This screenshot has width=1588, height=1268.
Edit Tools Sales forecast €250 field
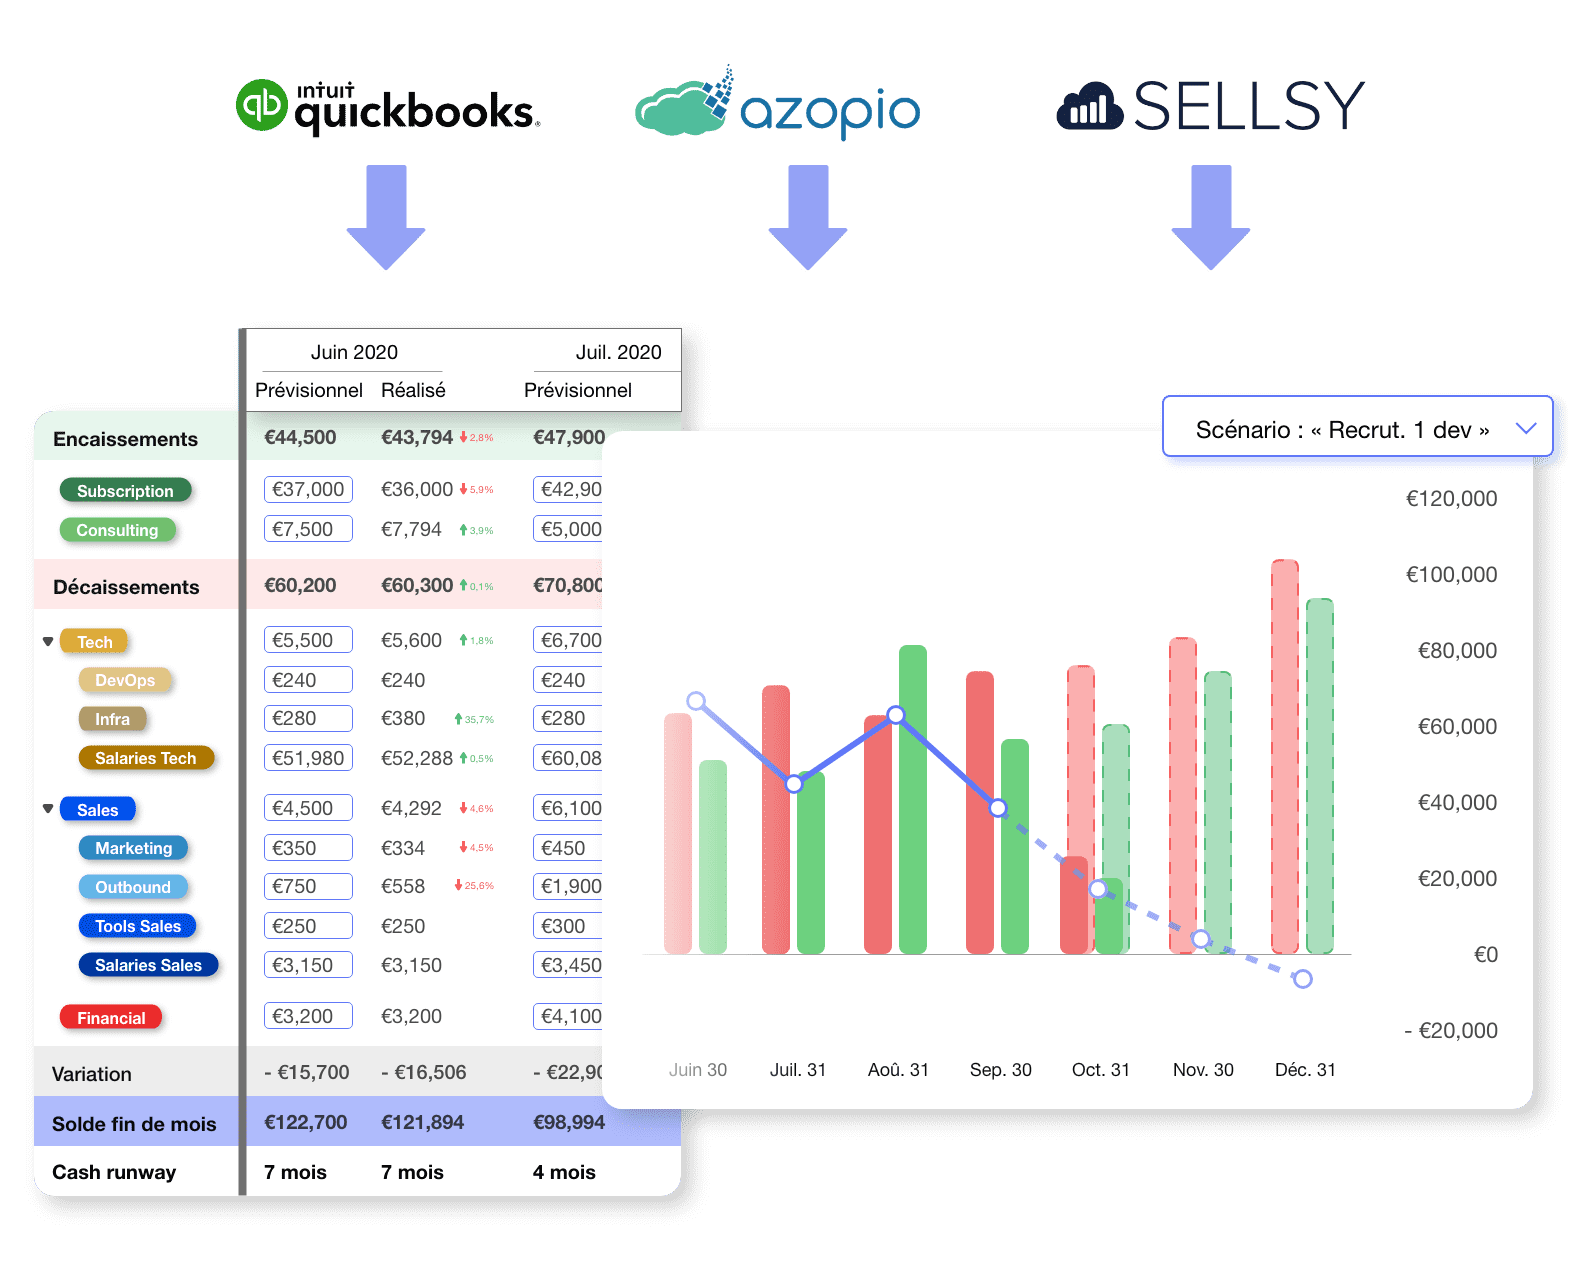[308, 926]
